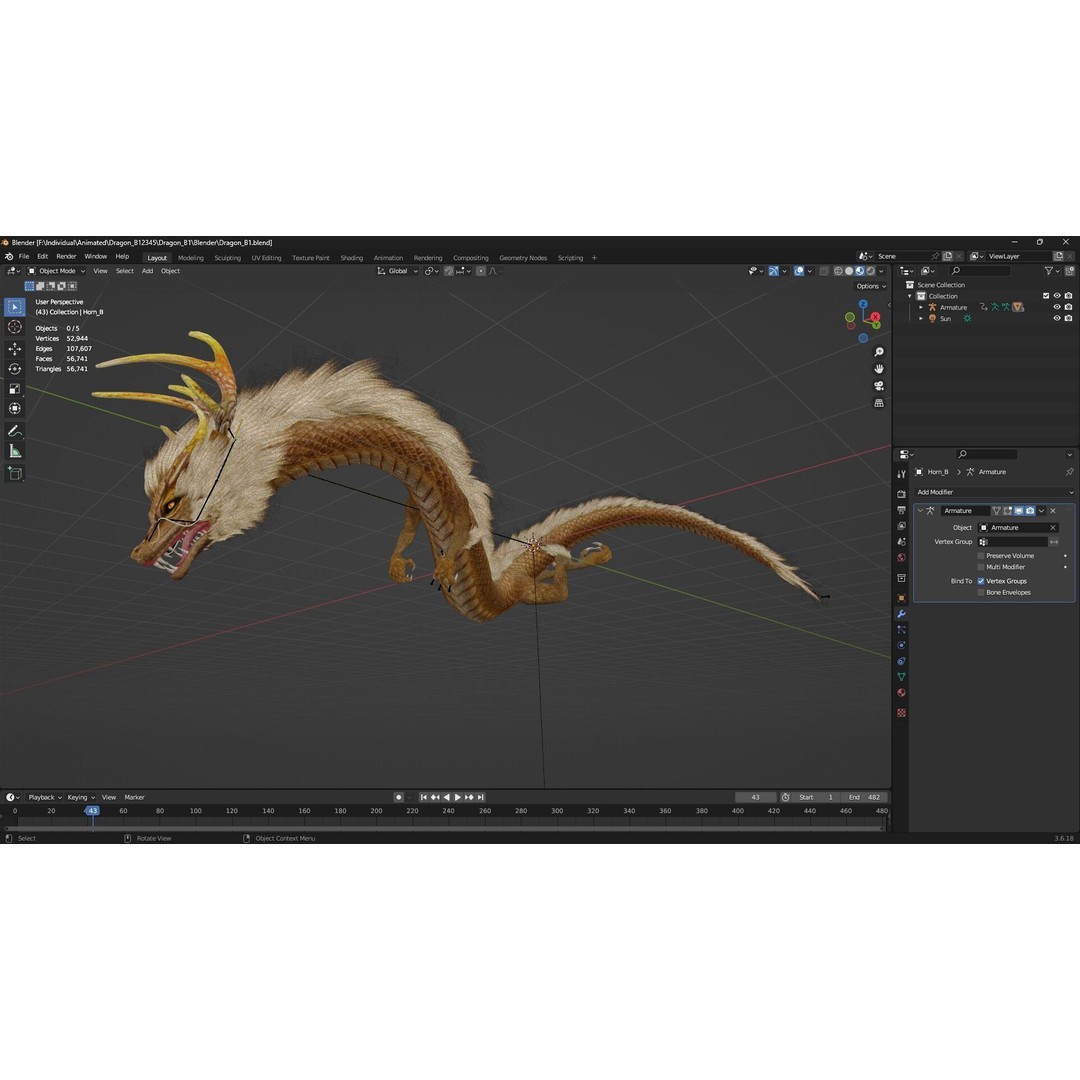The image size is (1080, 1080).
Task: Play the animation forward
Action: tap(457, 797)
